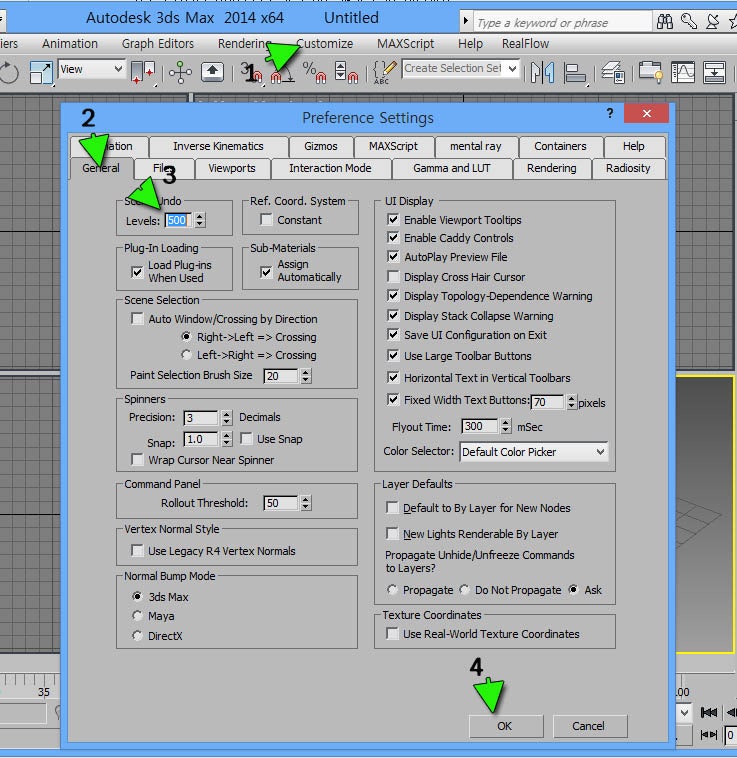The image size is (737, 758).
Task: Click the Select and Scale tool
Action: pos(41,72)
